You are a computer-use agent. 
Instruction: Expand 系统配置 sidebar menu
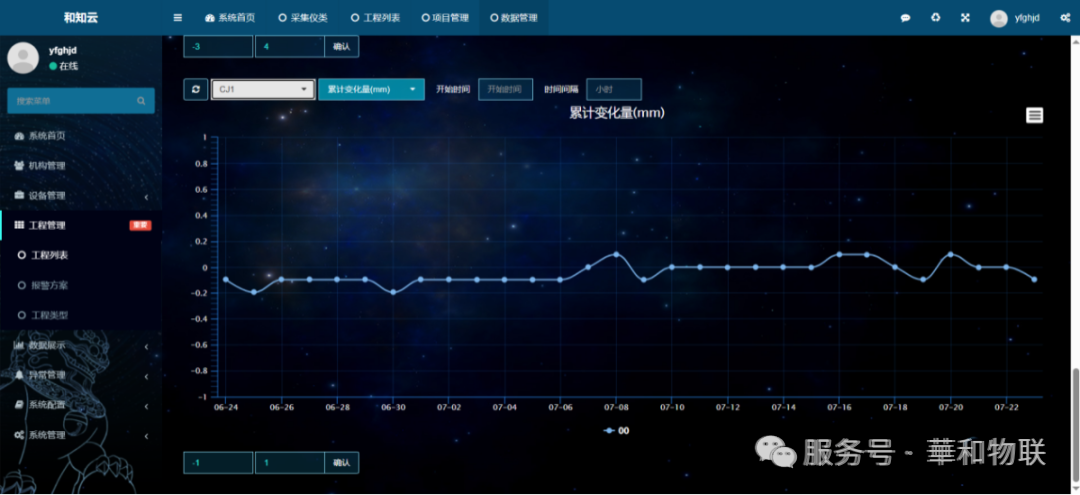pos(81,406)
